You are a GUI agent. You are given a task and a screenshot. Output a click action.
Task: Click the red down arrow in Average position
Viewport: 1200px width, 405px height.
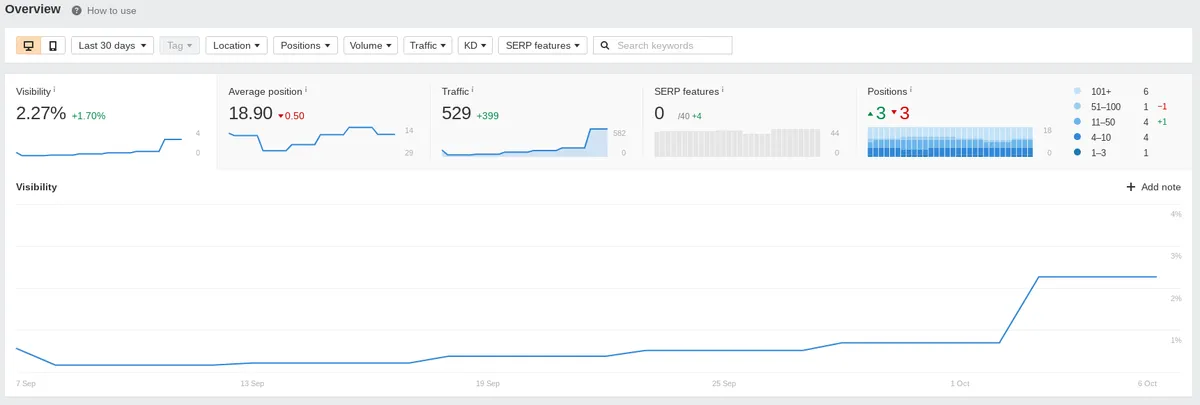[x=281, y=116]
